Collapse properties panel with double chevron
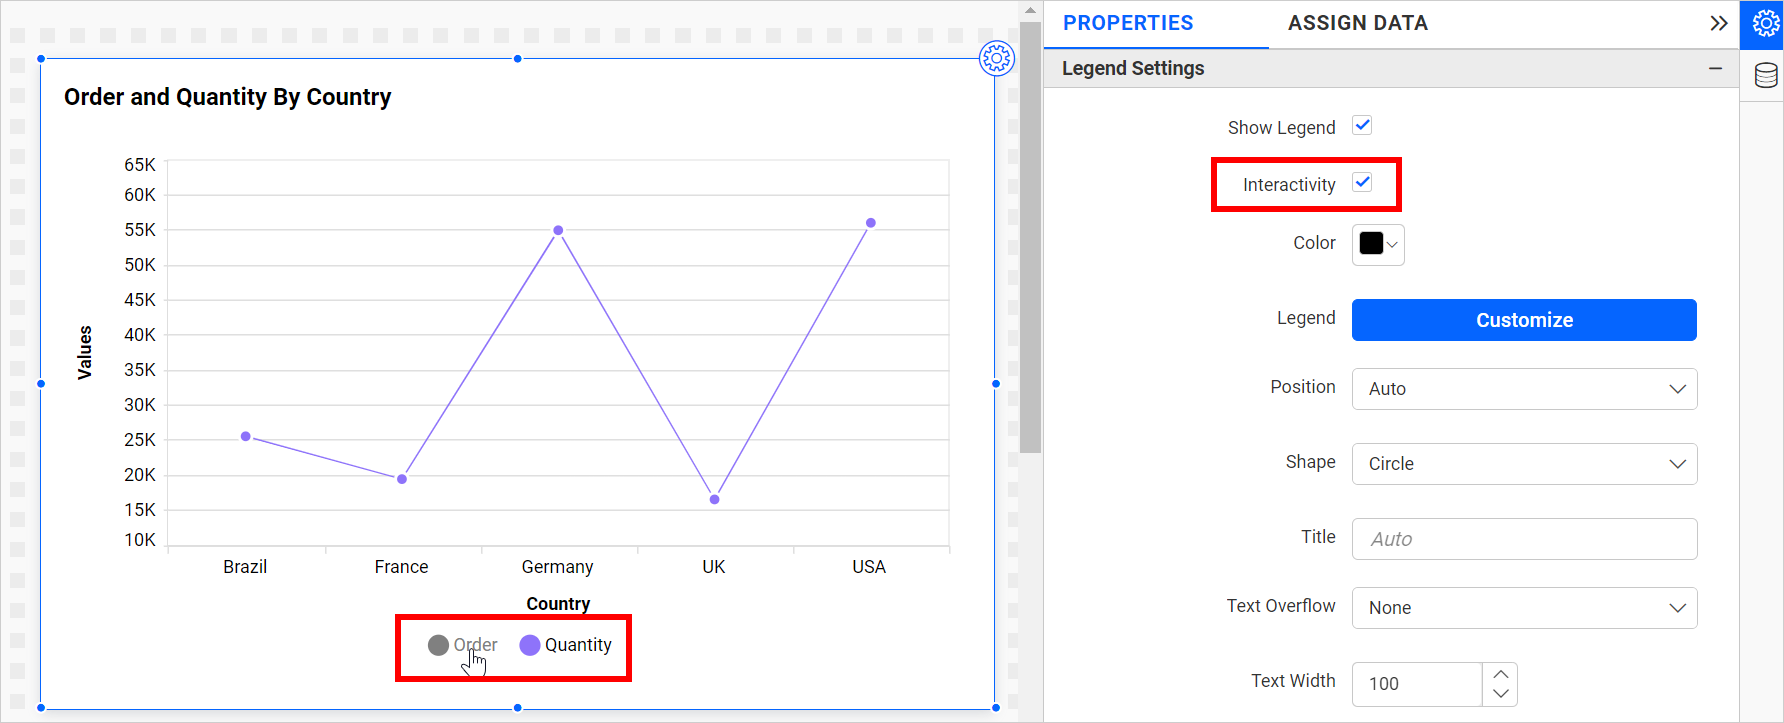The image size is (1784, 723). pos(1718,23)
